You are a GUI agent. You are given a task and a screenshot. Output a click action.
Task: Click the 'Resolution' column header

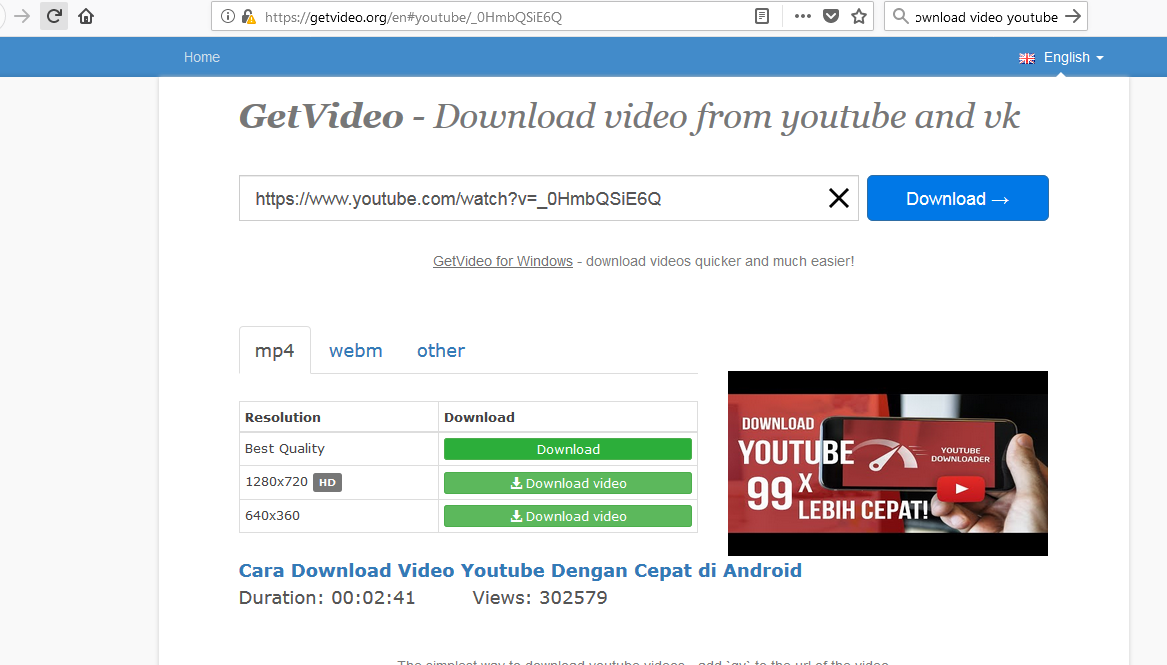(339, 417)
